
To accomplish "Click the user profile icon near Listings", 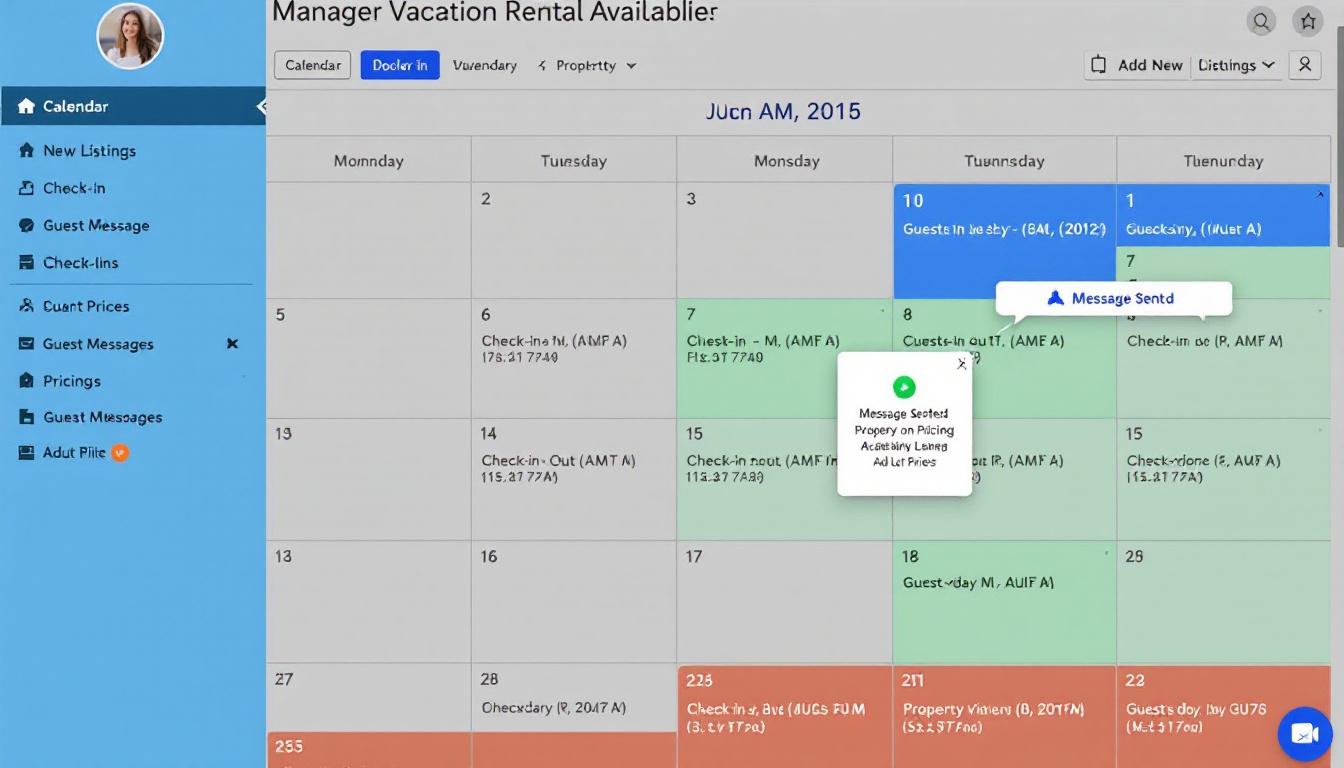I will click(x=1305, y=65).
